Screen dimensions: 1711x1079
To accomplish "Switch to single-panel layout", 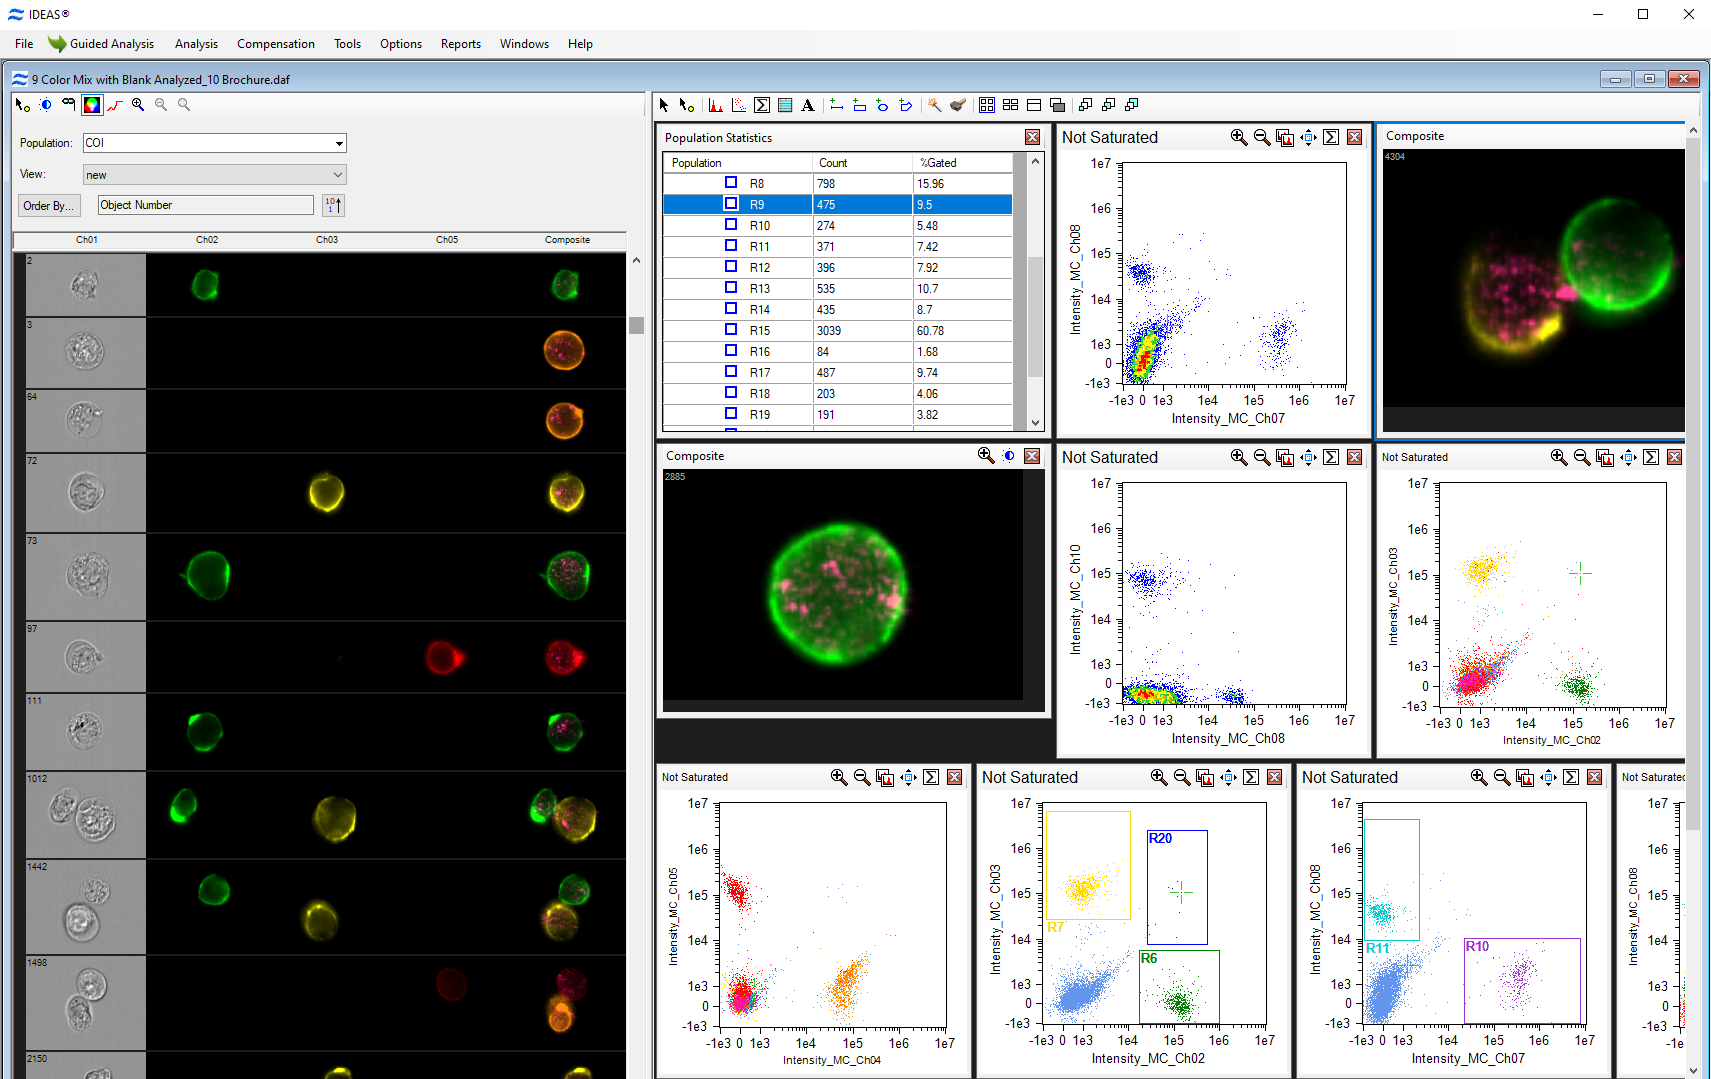I will click(1034, 105).
